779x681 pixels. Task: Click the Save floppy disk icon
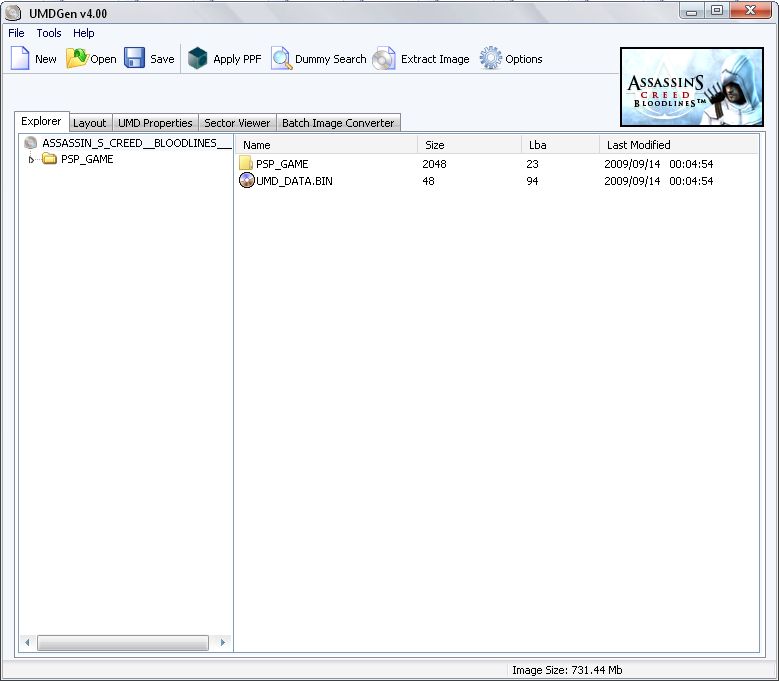click(x=134, y=58)
